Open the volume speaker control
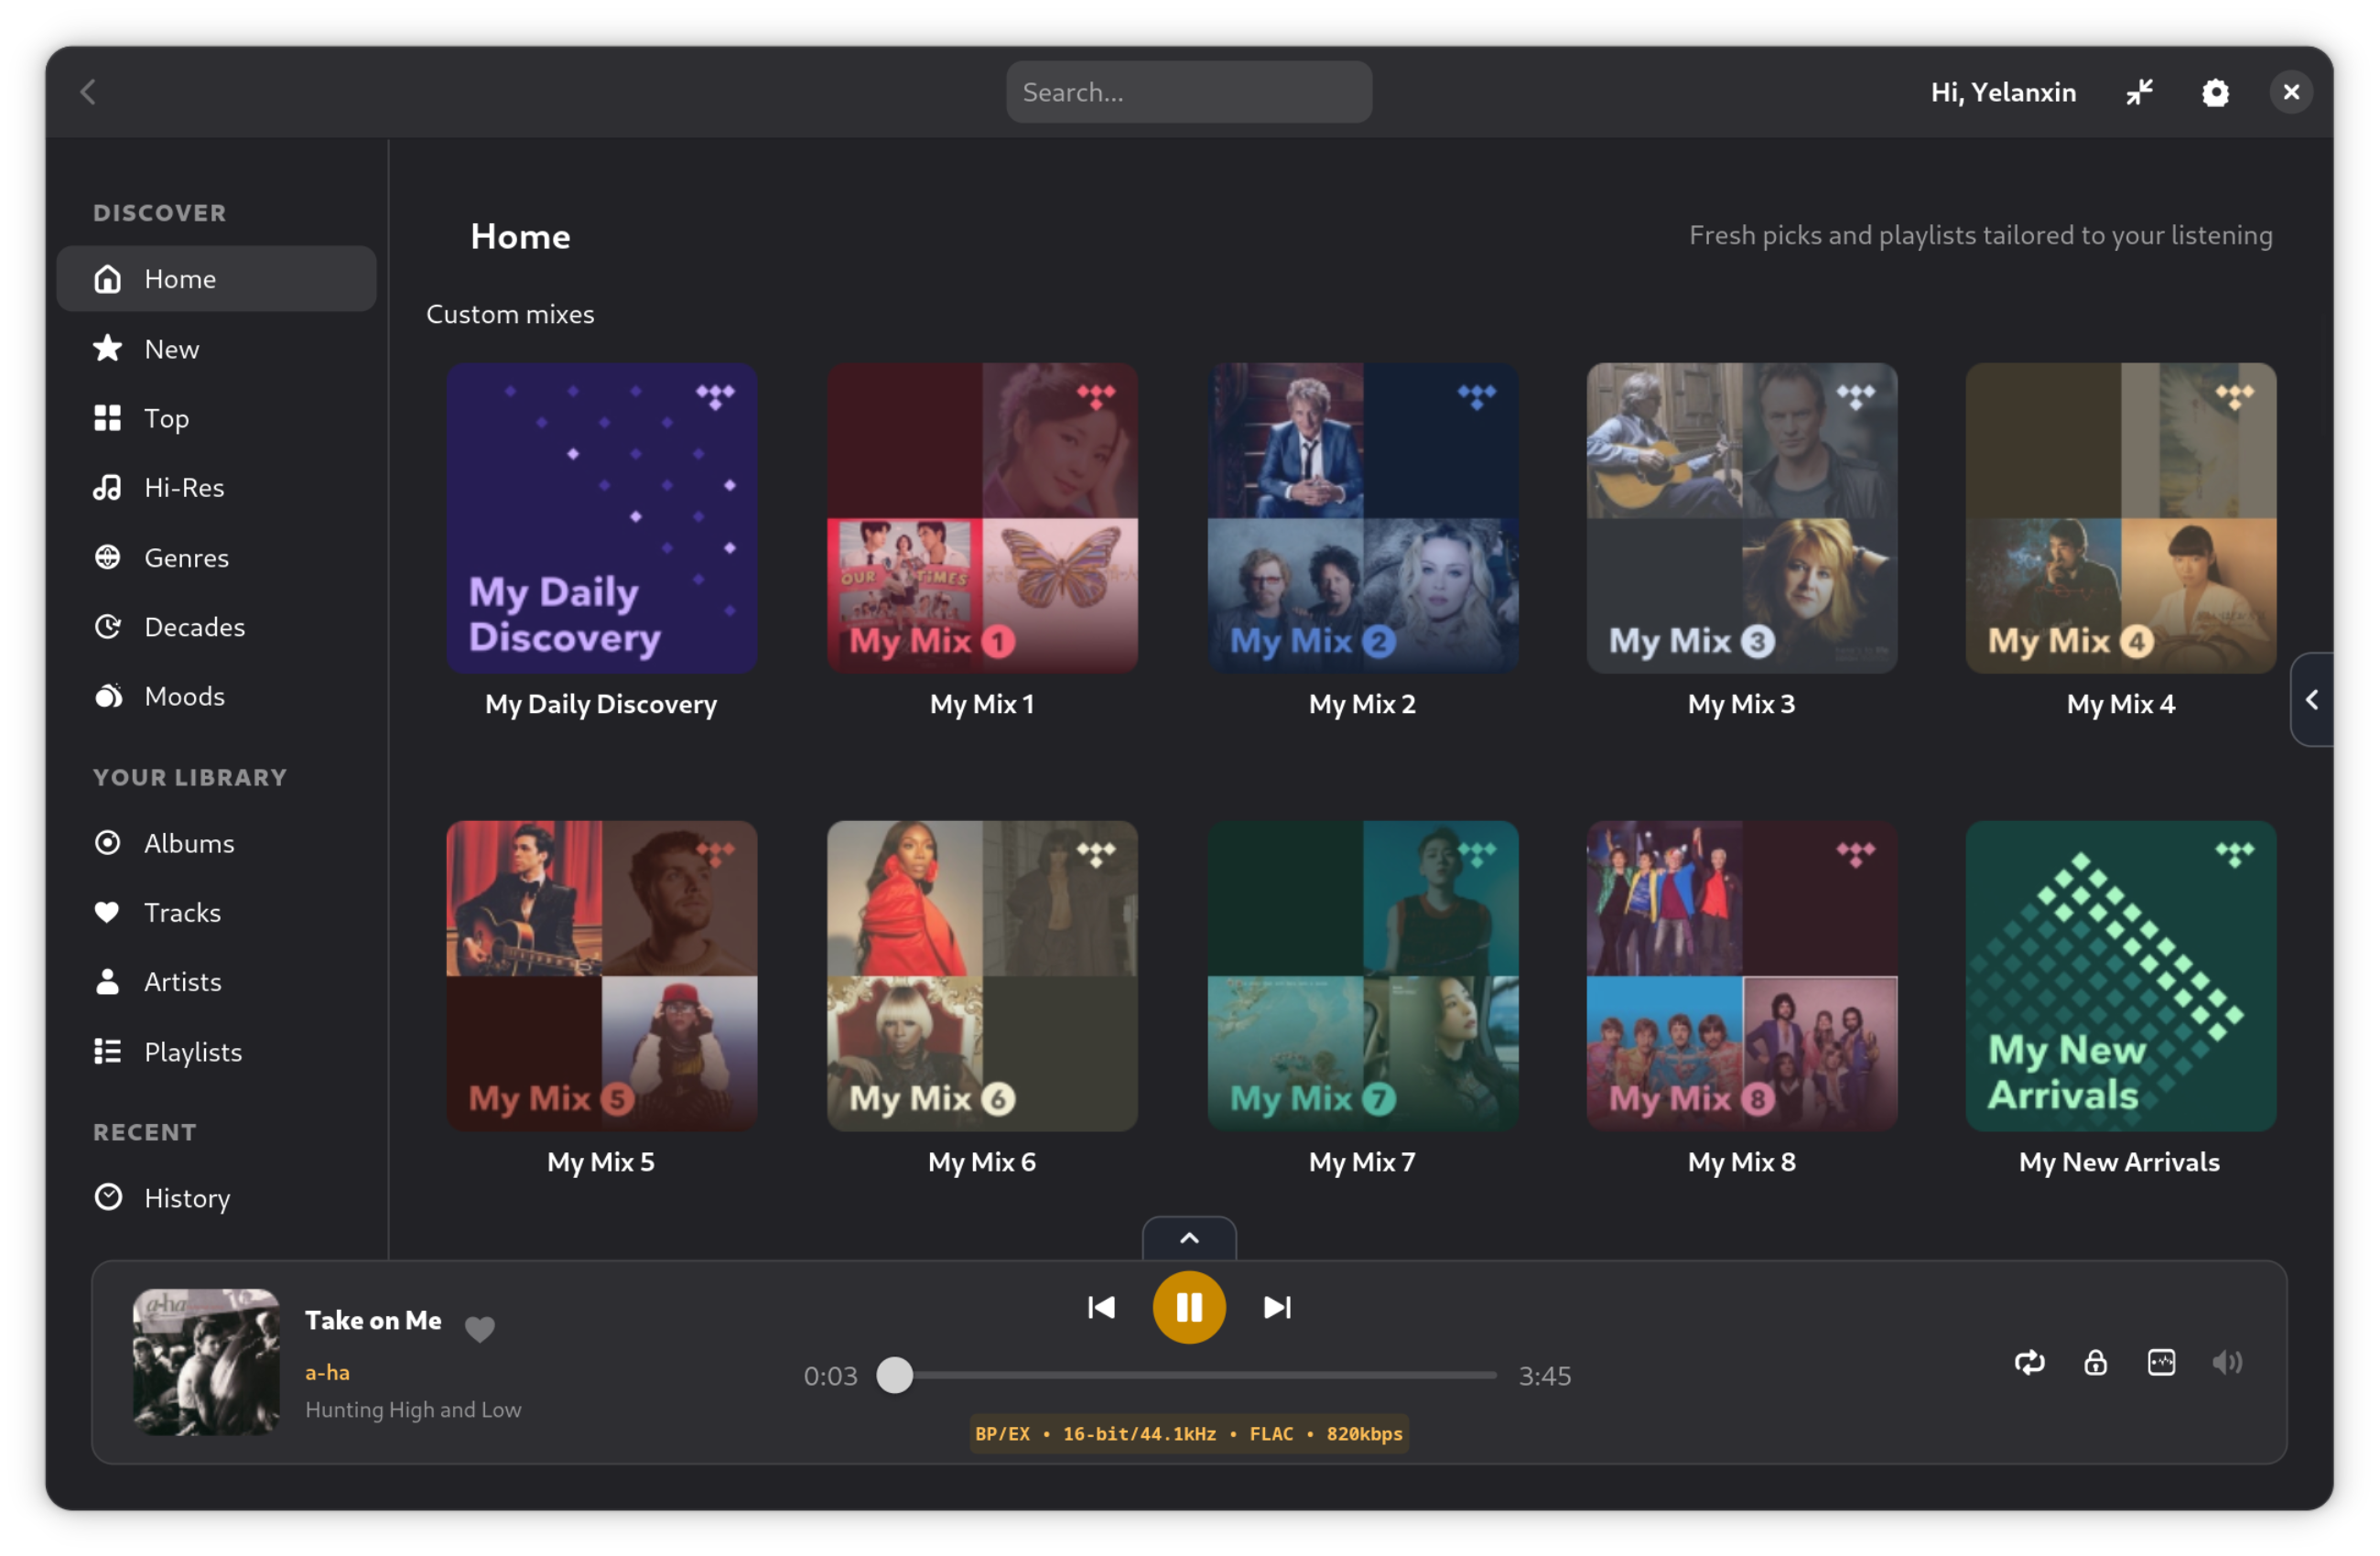Screen dimensions: 2380x1556 2228,1362
